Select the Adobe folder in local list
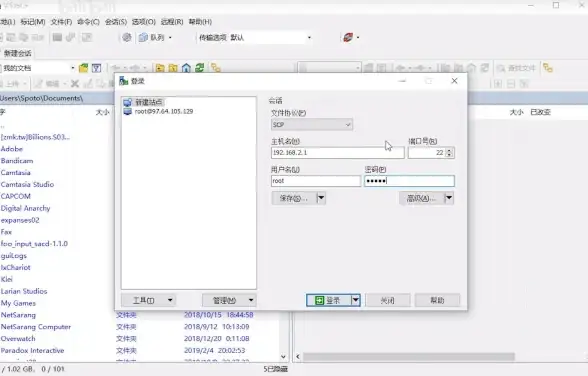588x376 pixels. [x=12, y=149]
